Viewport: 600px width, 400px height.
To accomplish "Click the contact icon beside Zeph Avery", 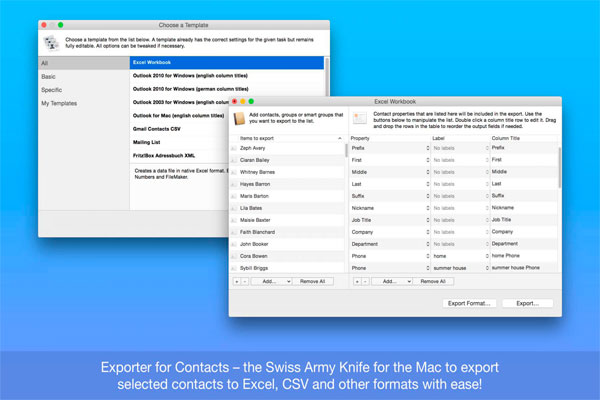I will [x=234, y=148].
